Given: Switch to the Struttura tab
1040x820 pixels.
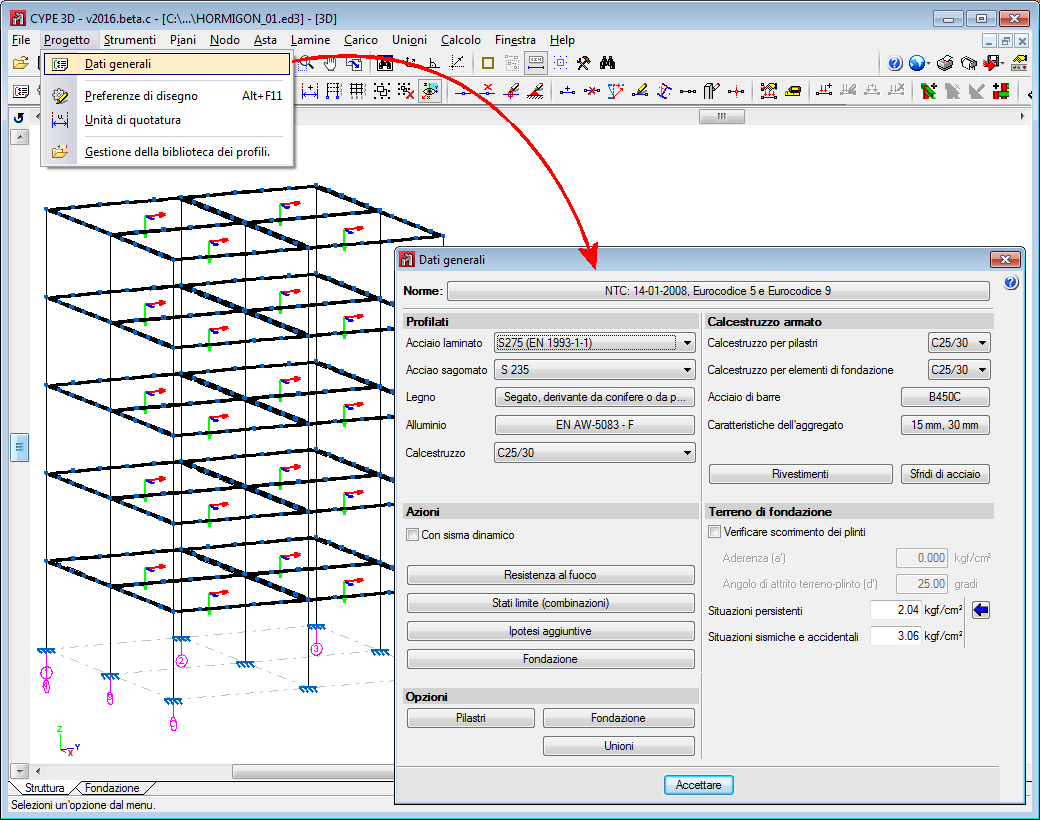Looking at the screenshot, I should pyautogui.click(x=44, y=788).
